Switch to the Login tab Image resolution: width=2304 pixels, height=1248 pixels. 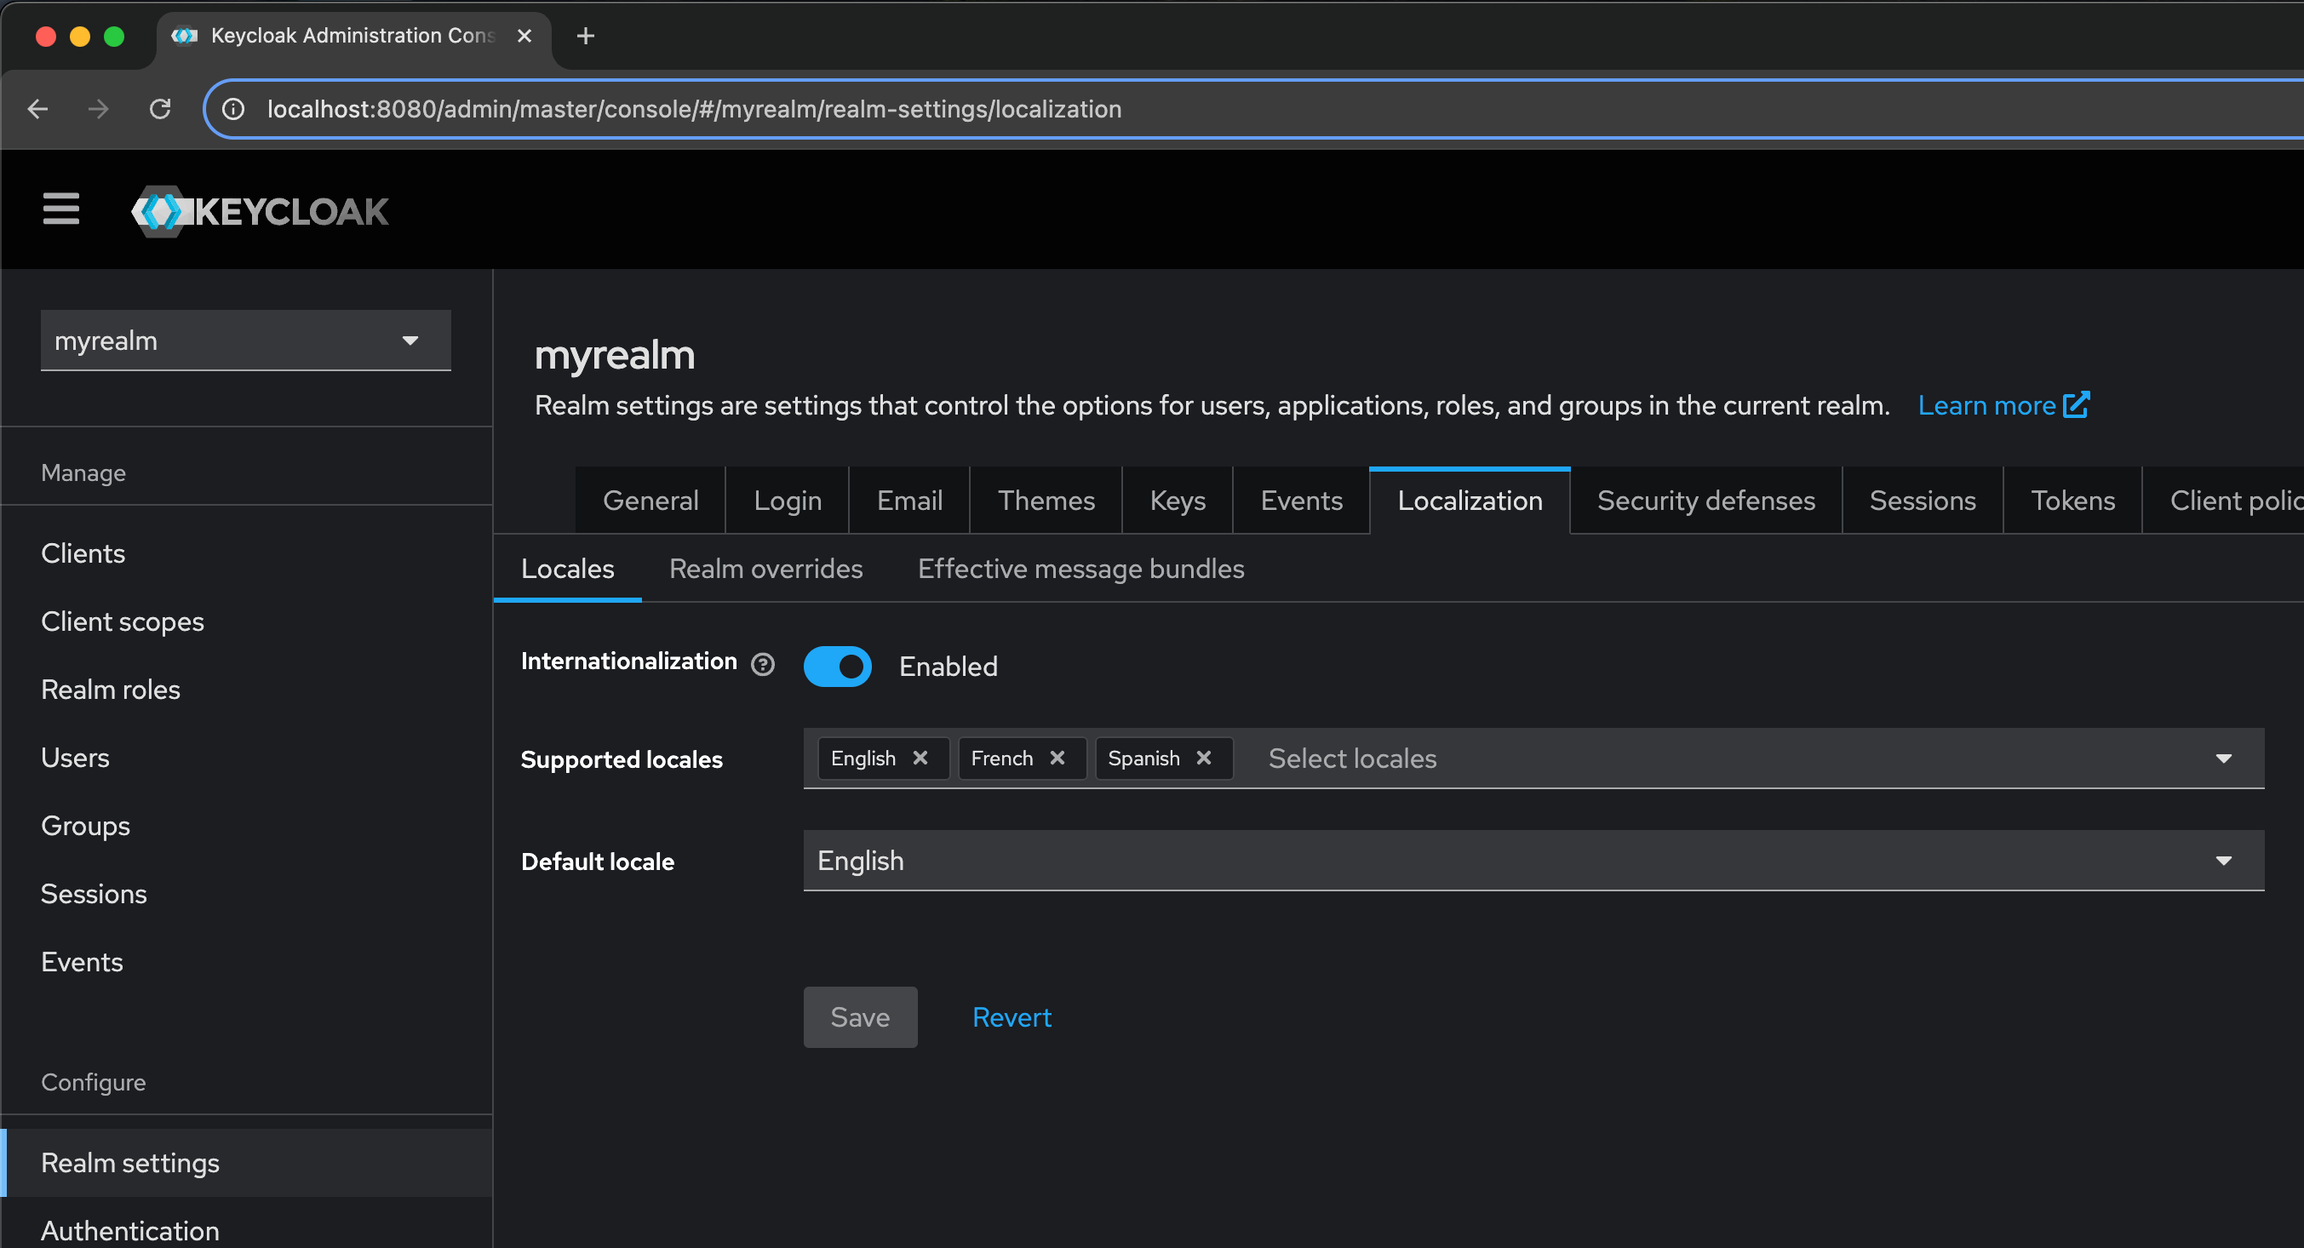(787, 500)
